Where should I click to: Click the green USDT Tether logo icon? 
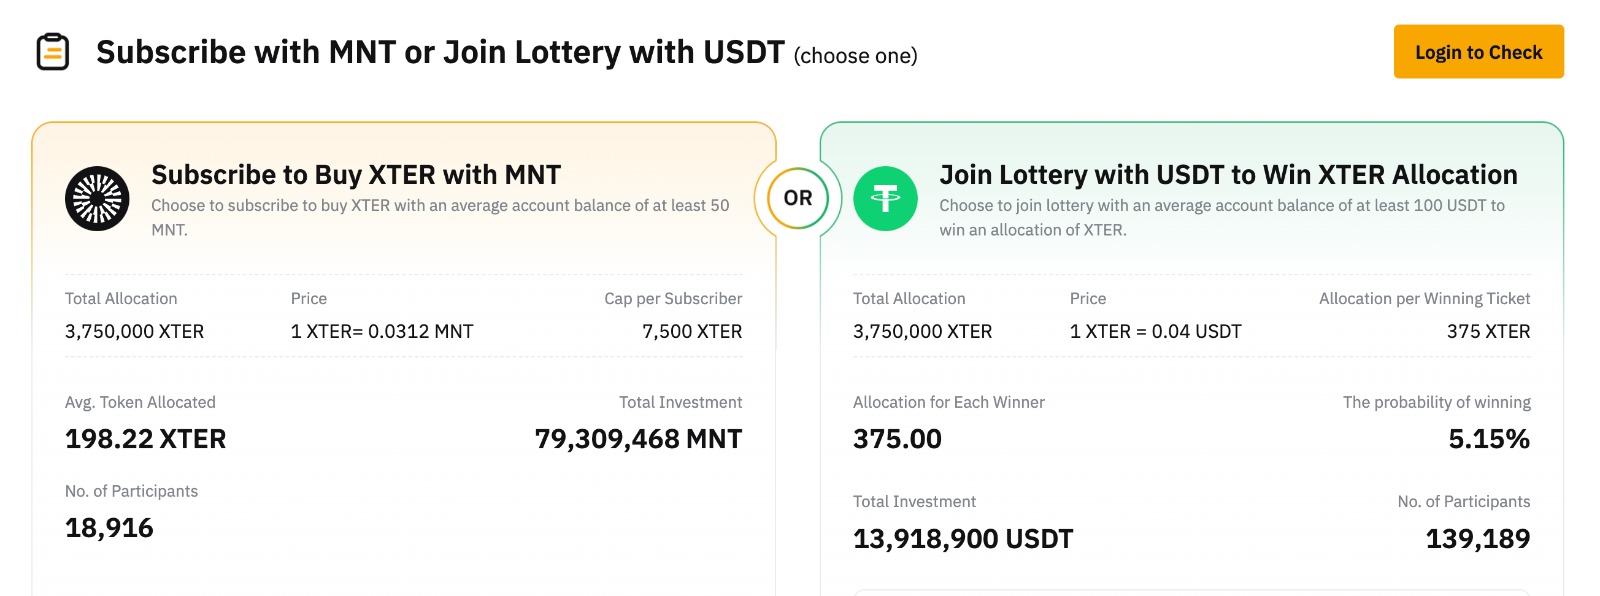tap(885, 198)
